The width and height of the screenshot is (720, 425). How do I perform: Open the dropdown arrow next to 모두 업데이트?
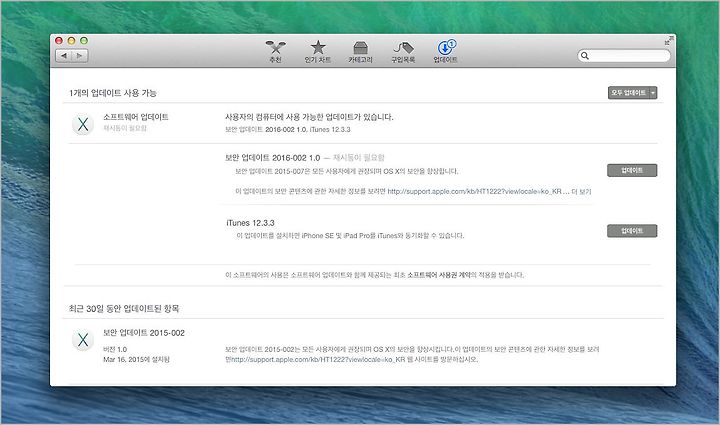[x=653, y=93]
